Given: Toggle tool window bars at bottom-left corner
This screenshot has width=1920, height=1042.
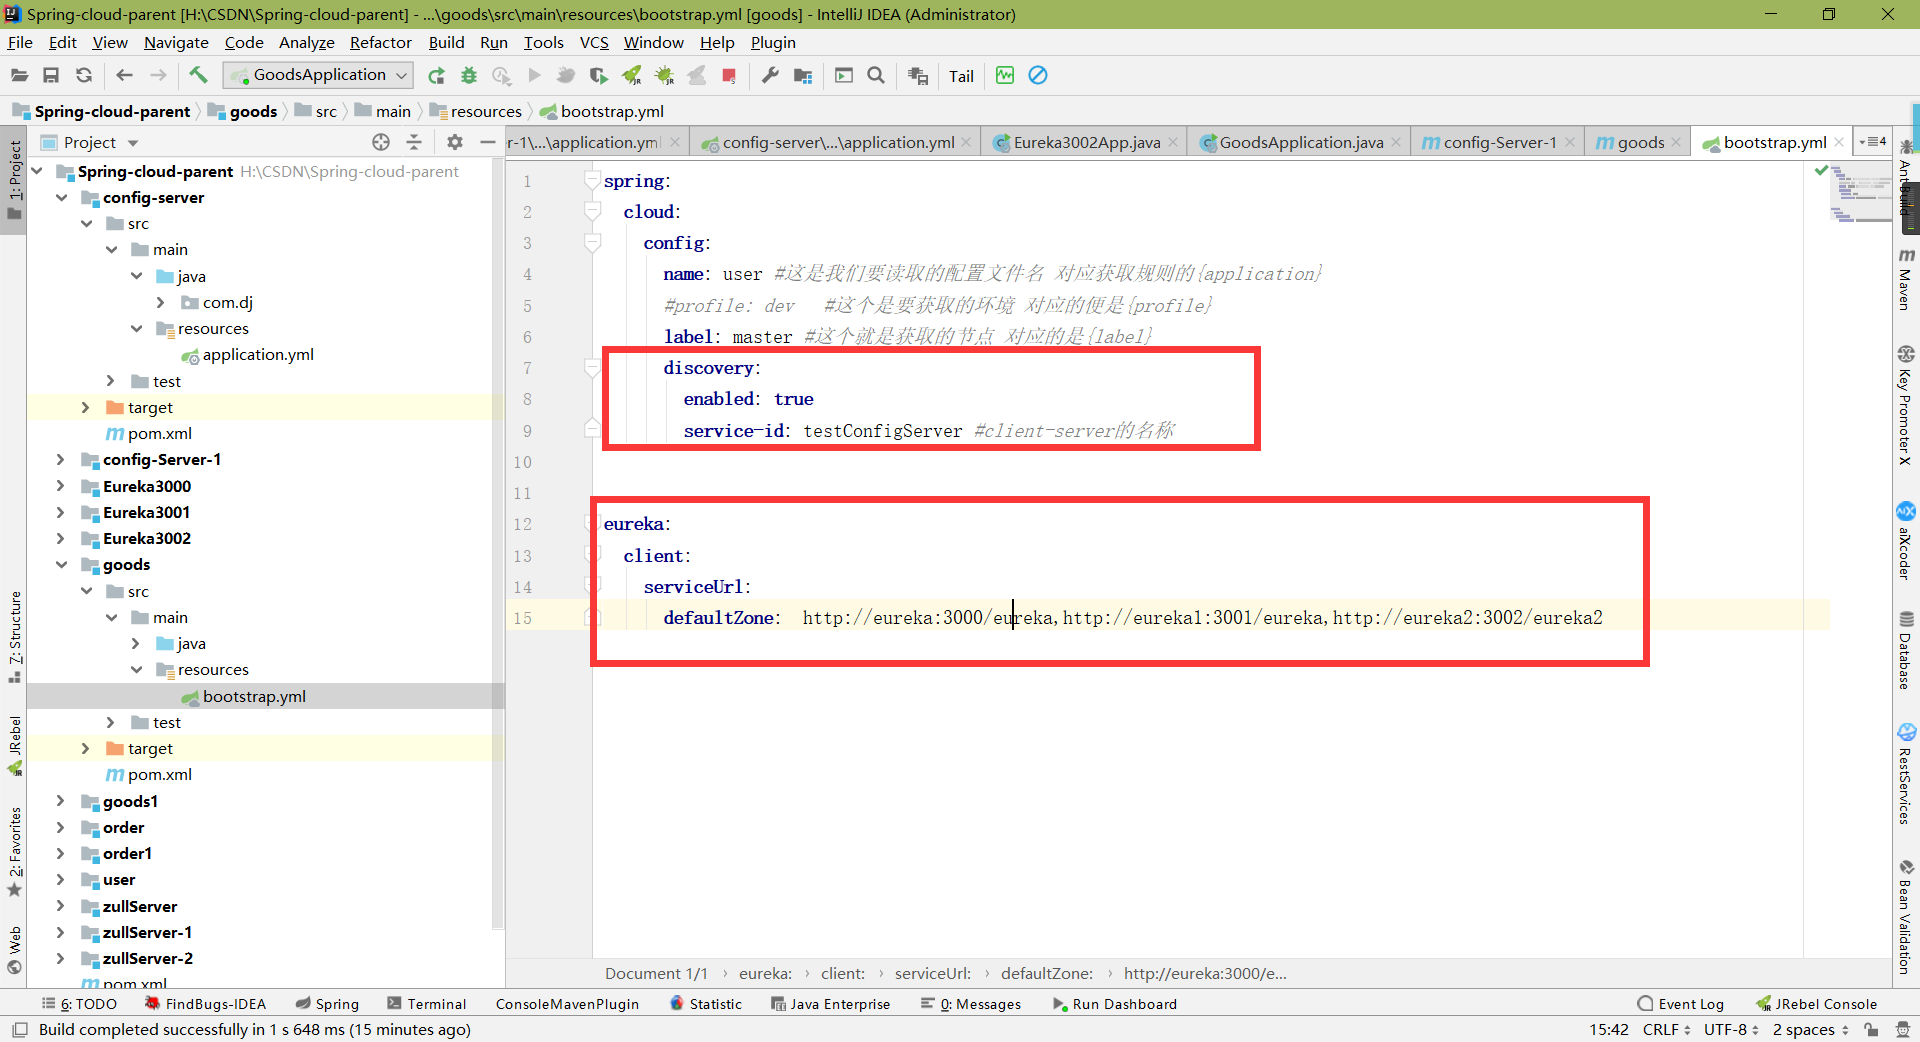Looking at the screenshot, I should [x=19, y=1029].
